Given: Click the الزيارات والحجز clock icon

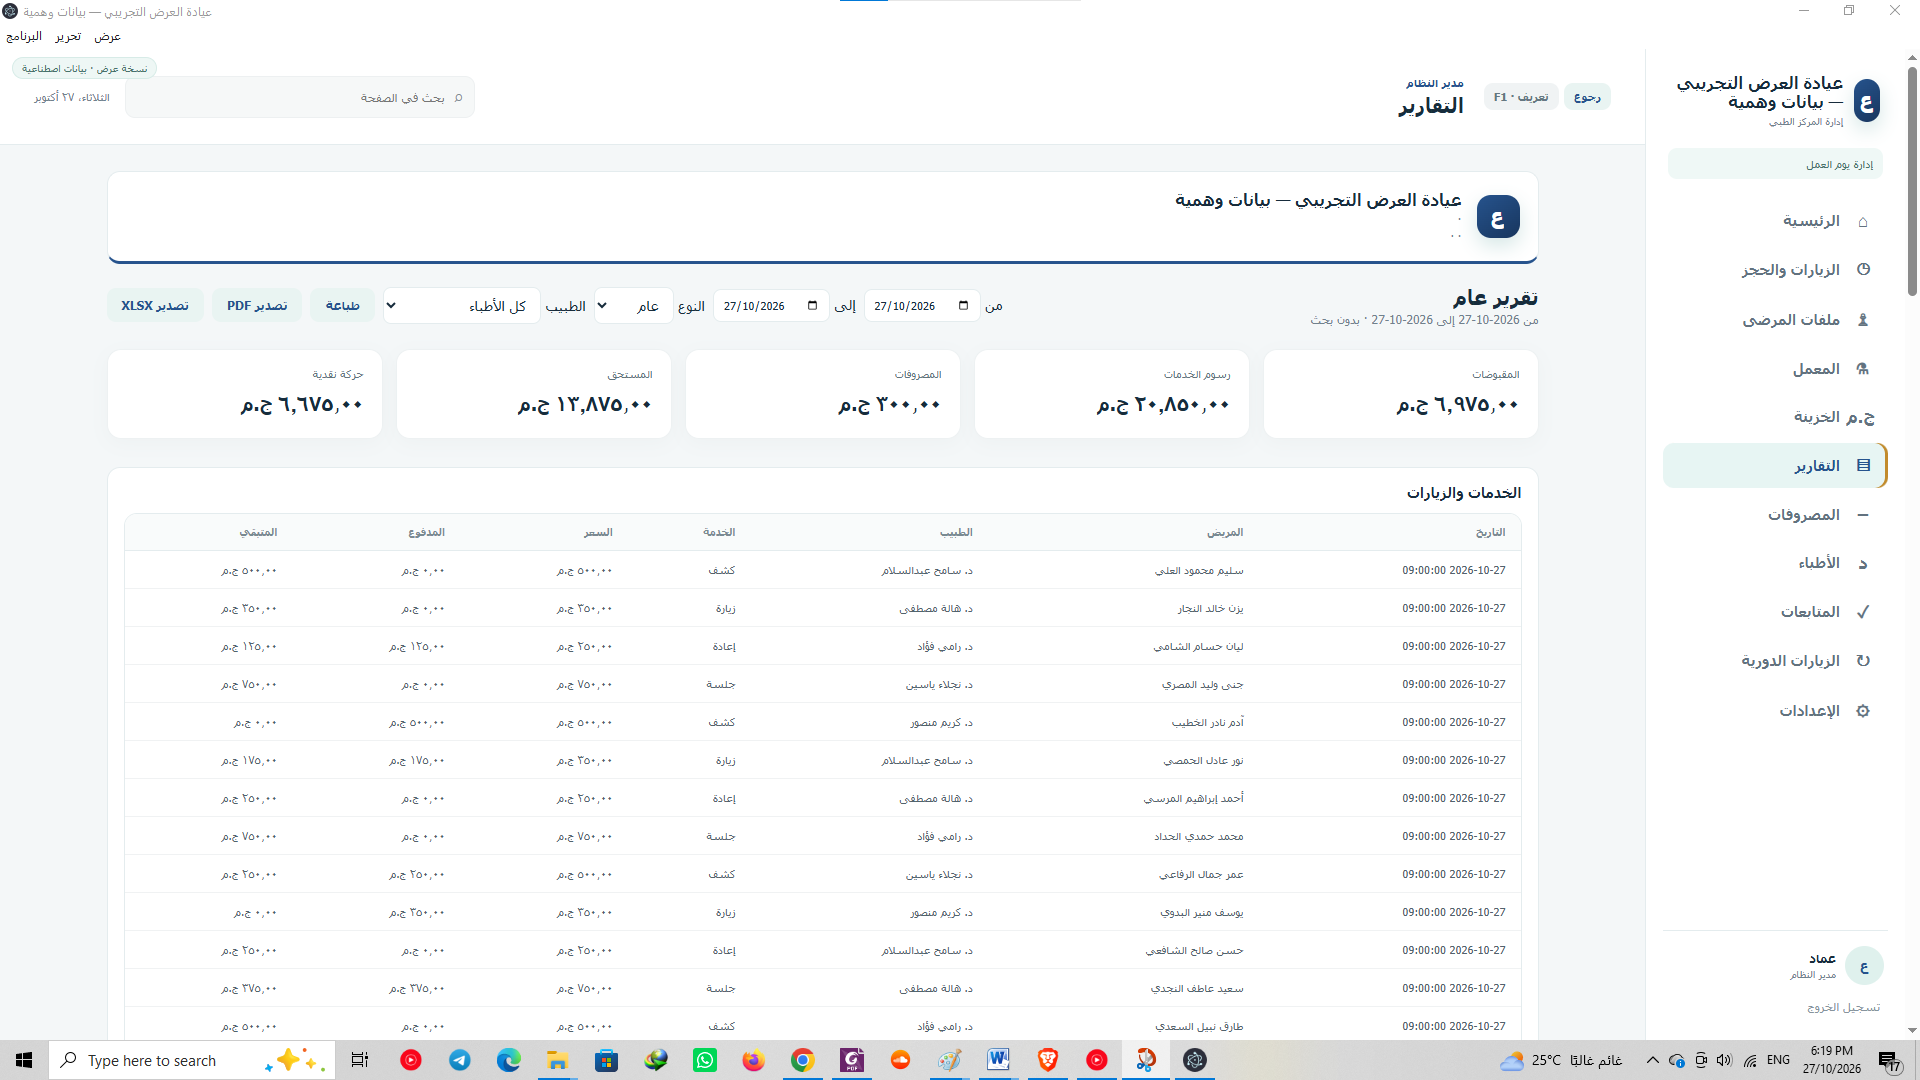Looking at the screenshot, I should click(1863, 270).
